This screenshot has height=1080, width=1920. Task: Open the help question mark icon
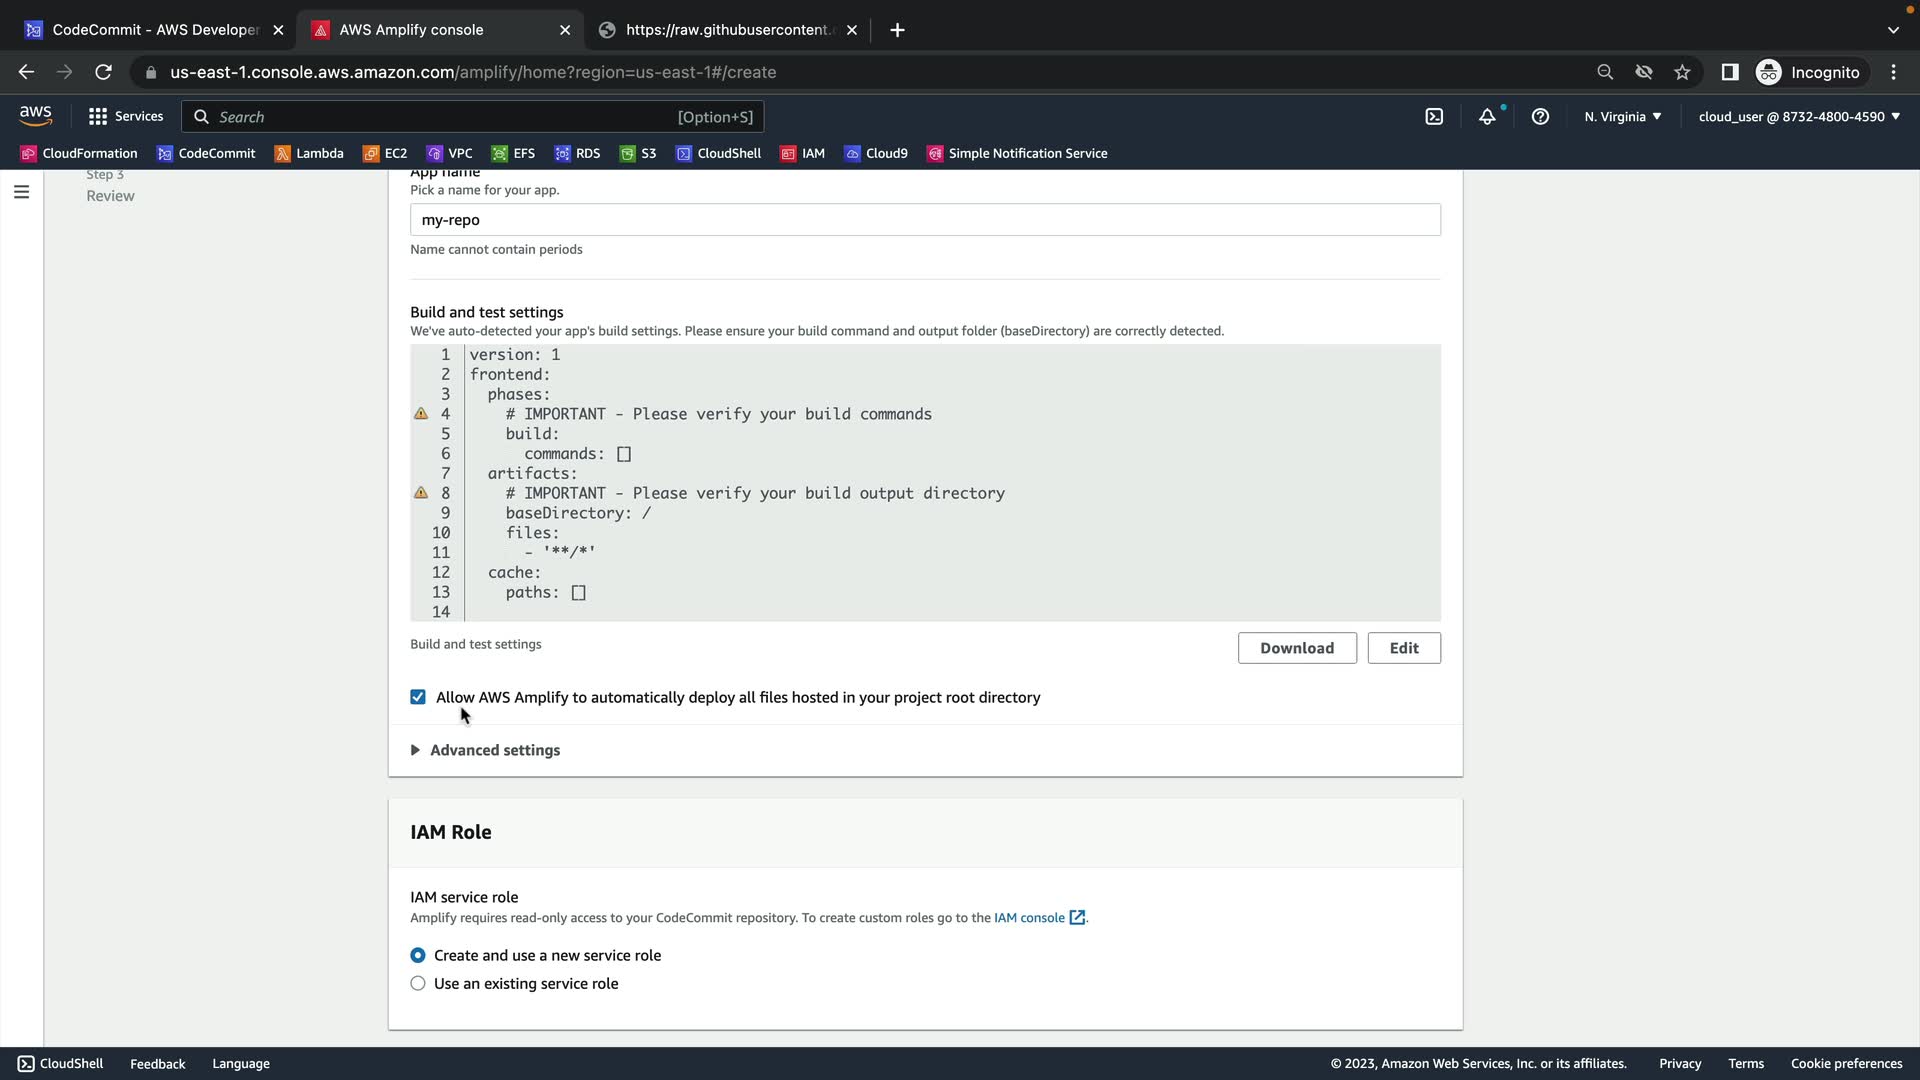[x=1540, y=117]
